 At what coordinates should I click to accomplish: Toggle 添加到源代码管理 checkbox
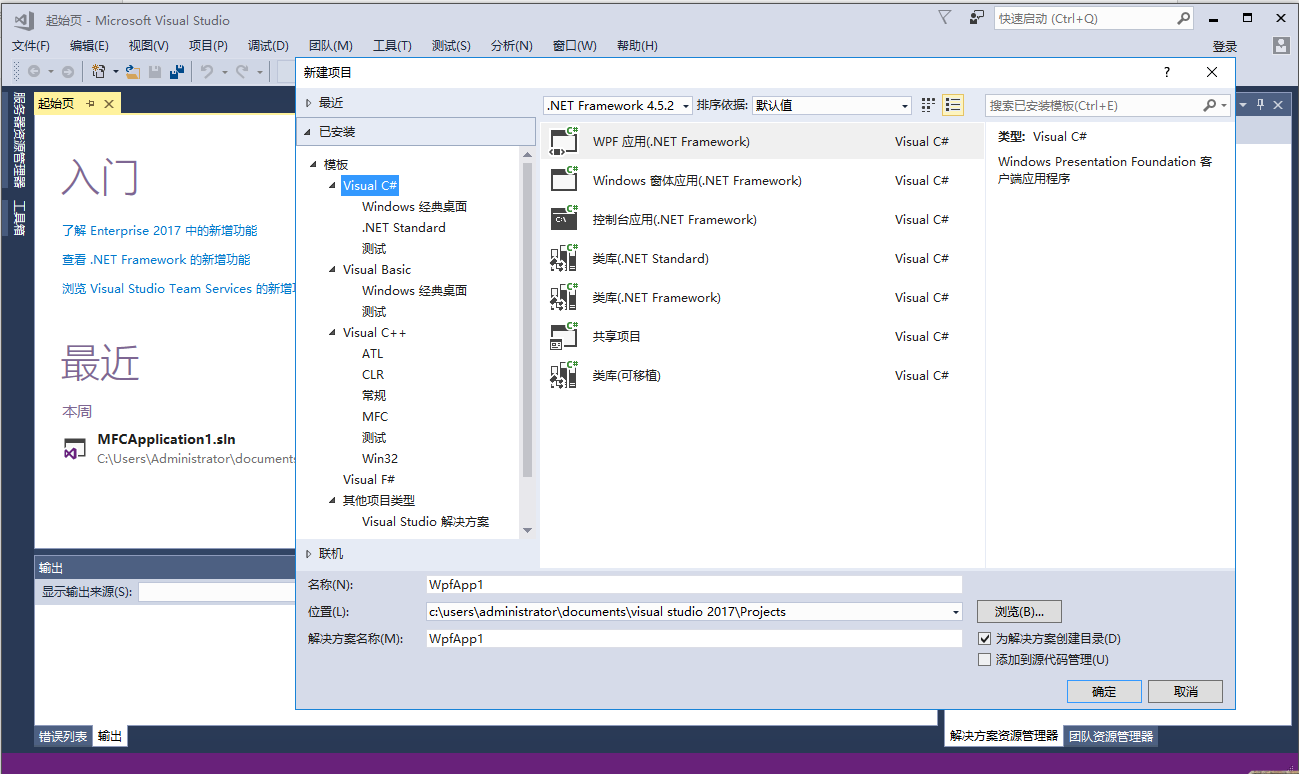coord(984,660)
